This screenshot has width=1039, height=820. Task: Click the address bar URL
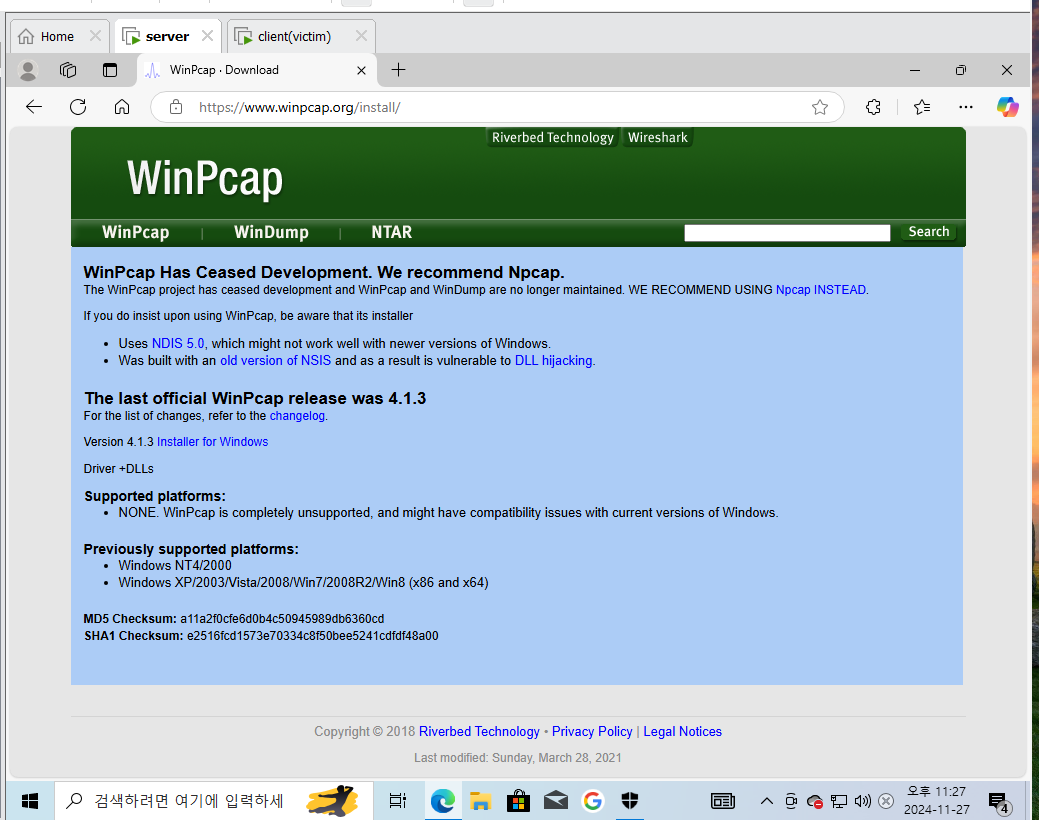tap(300, 107)
